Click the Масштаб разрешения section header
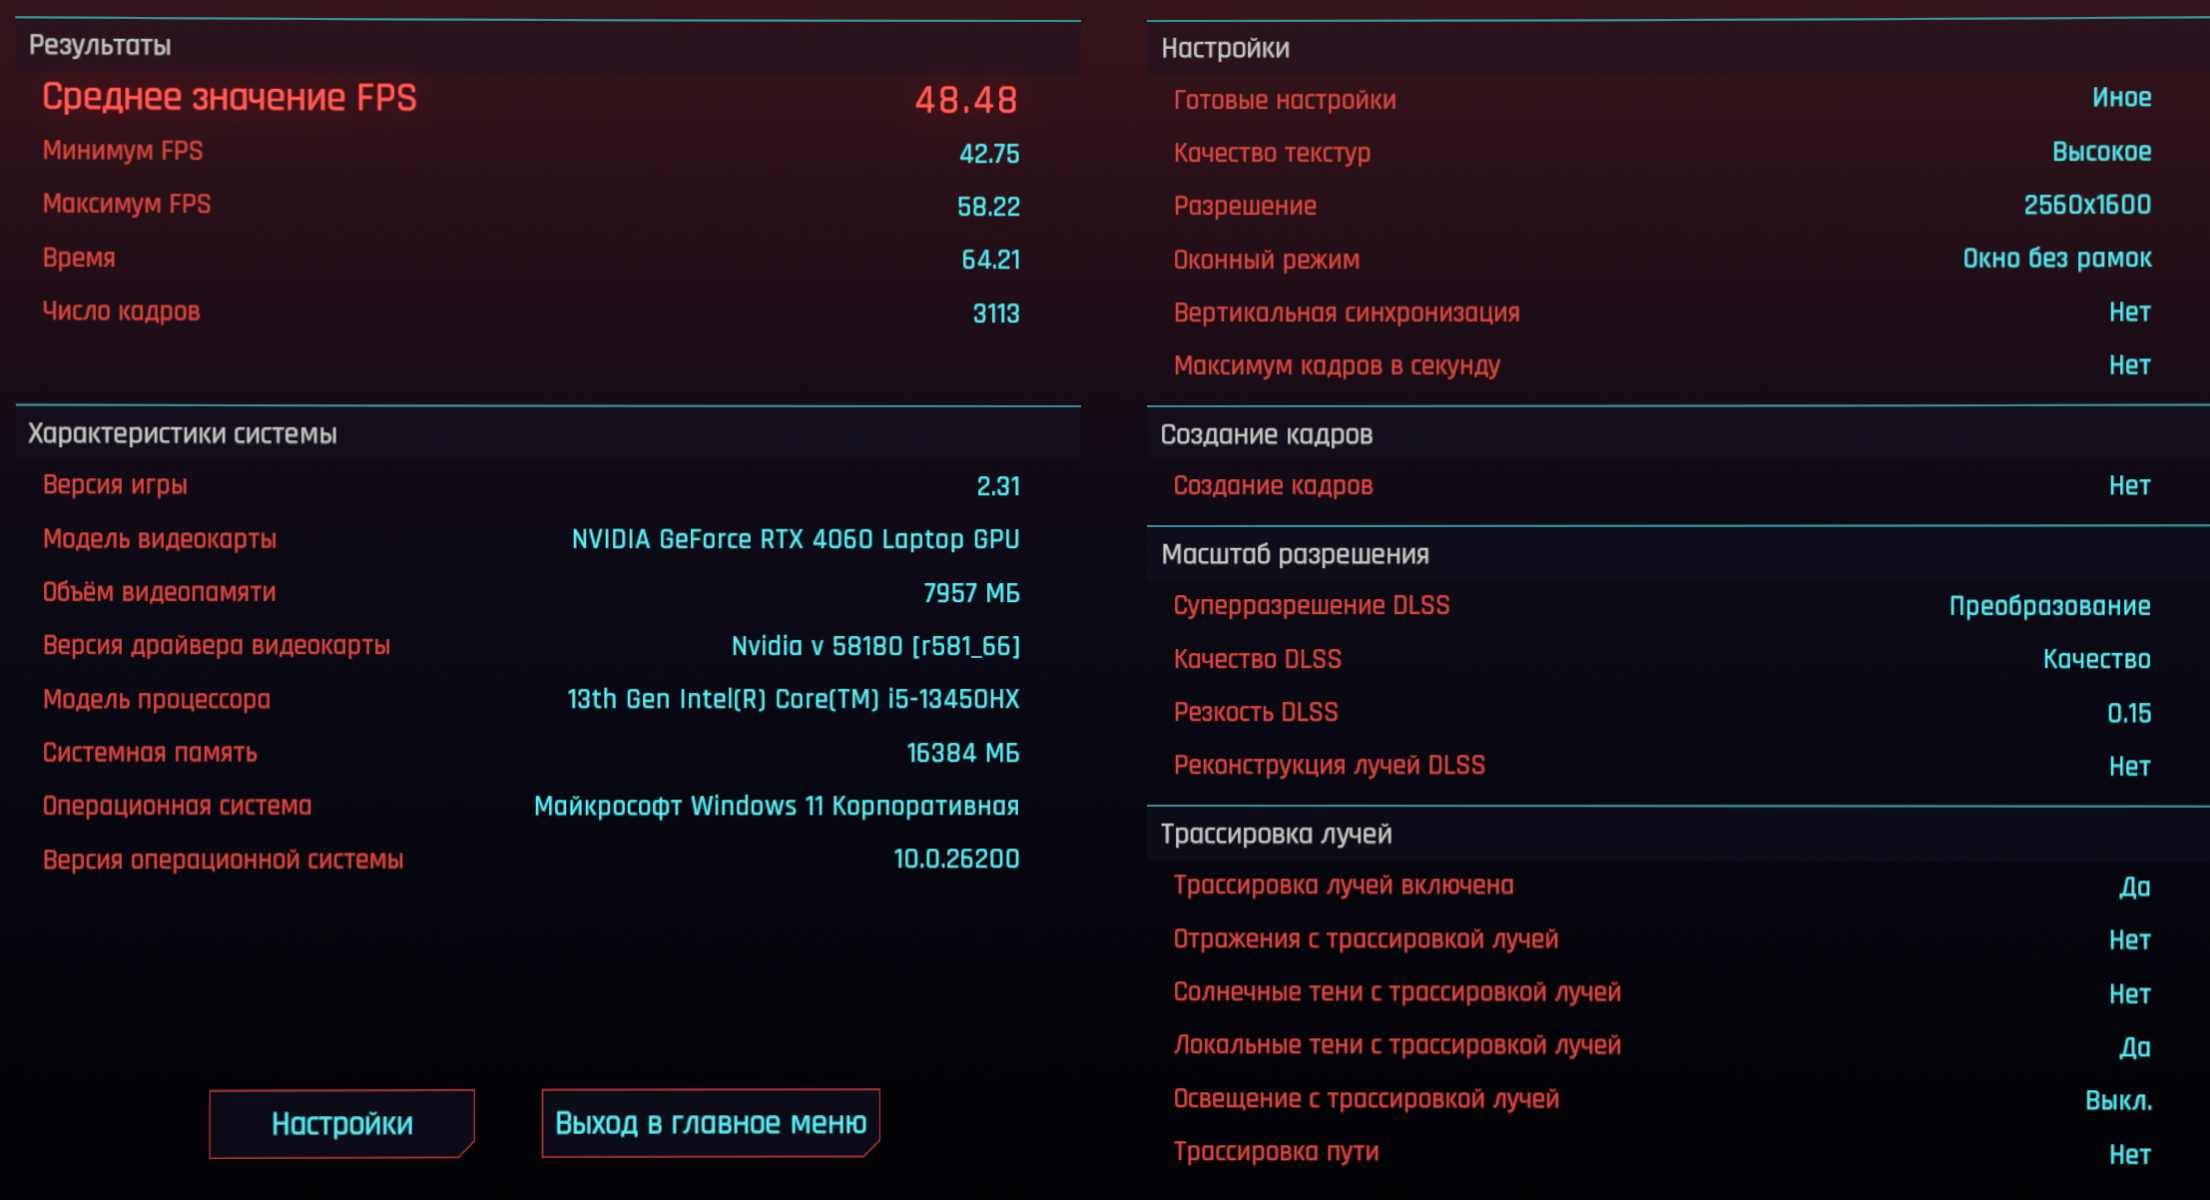The width and height of the screenshot is (2210, 1200). (1295, 554)
